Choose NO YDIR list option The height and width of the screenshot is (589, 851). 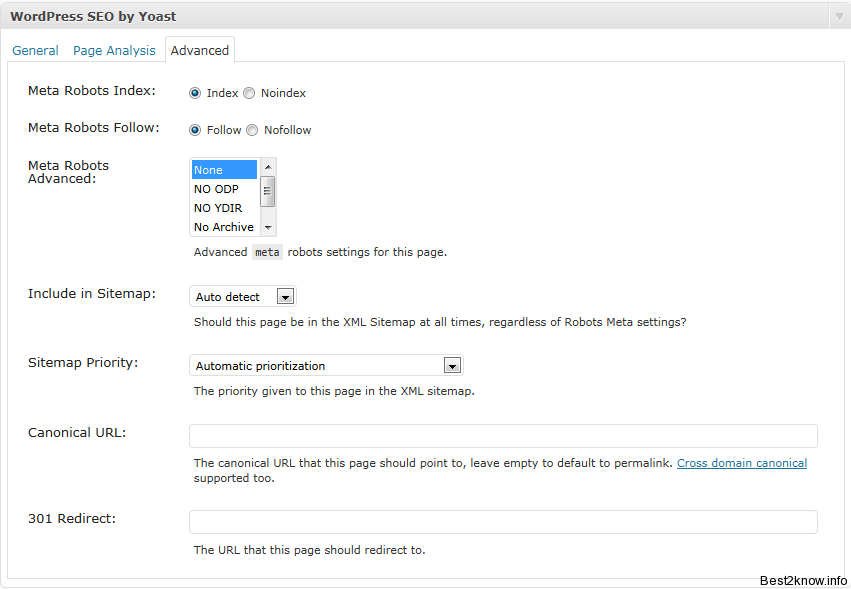(224, 208)
